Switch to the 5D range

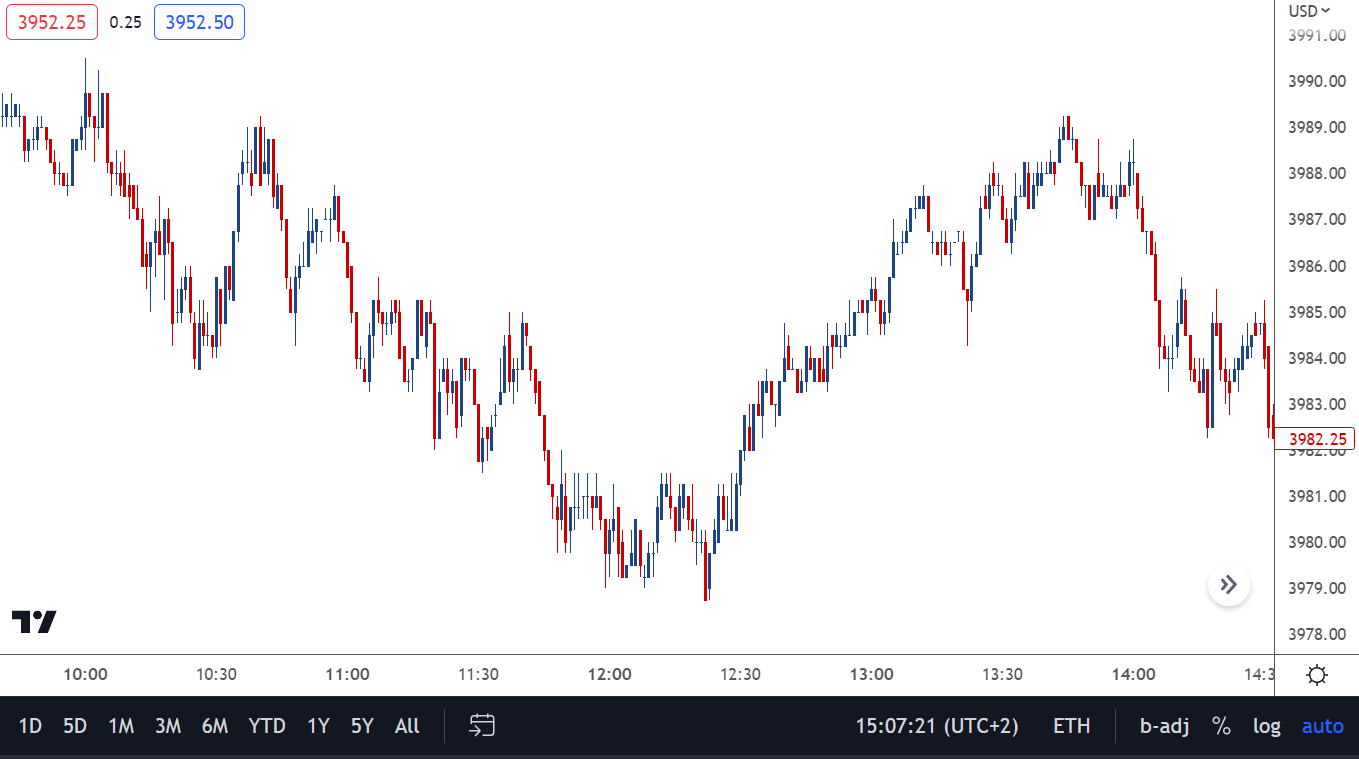click(75, 726)
